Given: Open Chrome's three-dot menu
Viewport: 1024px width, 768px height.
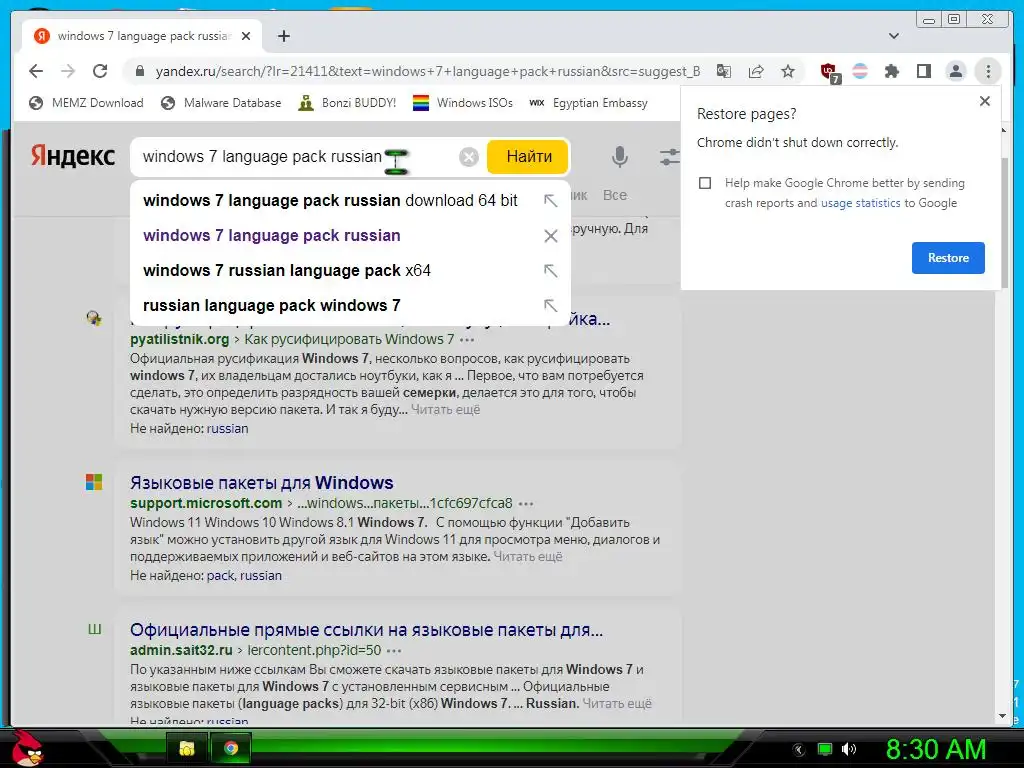Looking at the screenshot, I should [988, 71].
